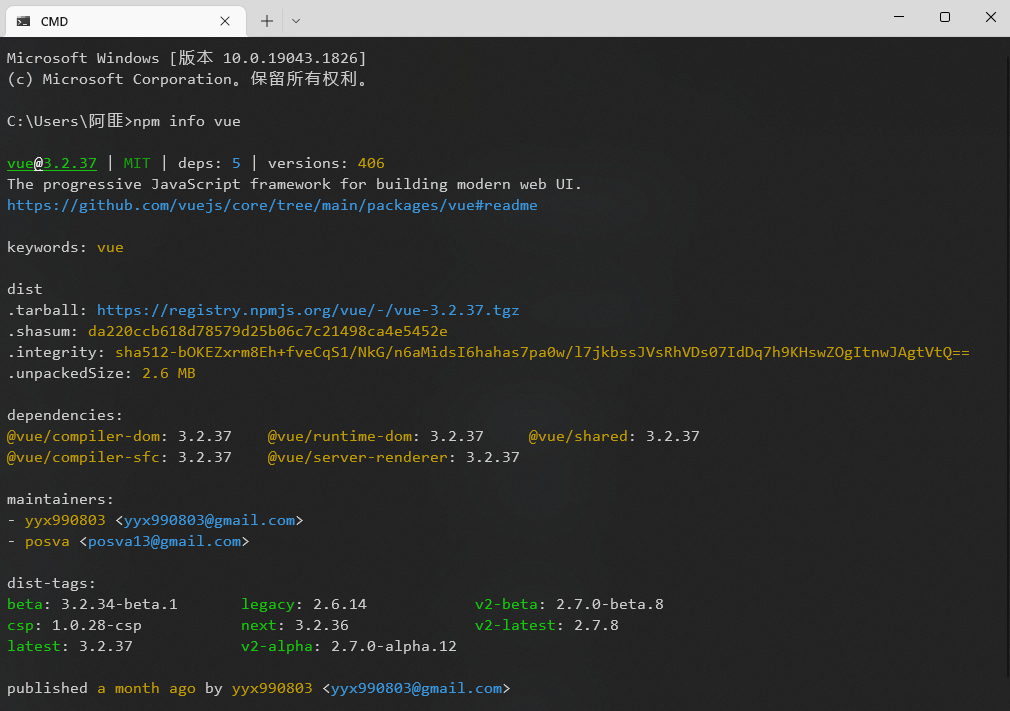The image size is (1010, 711).
Task: Click the 'npm info vue' command text
Action: pyautogui.click(x=187, y=121)
